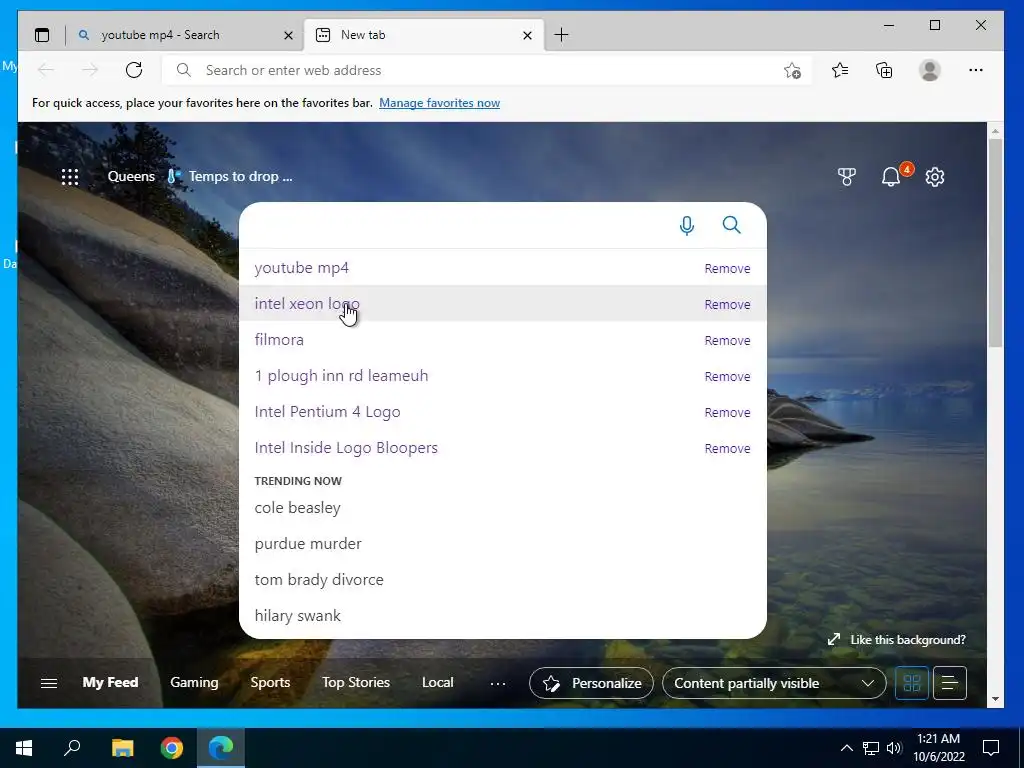This screenshot has width=1024, height=768.
Task: Click the magnifier search icon in search box
Action: coord(731,225)
